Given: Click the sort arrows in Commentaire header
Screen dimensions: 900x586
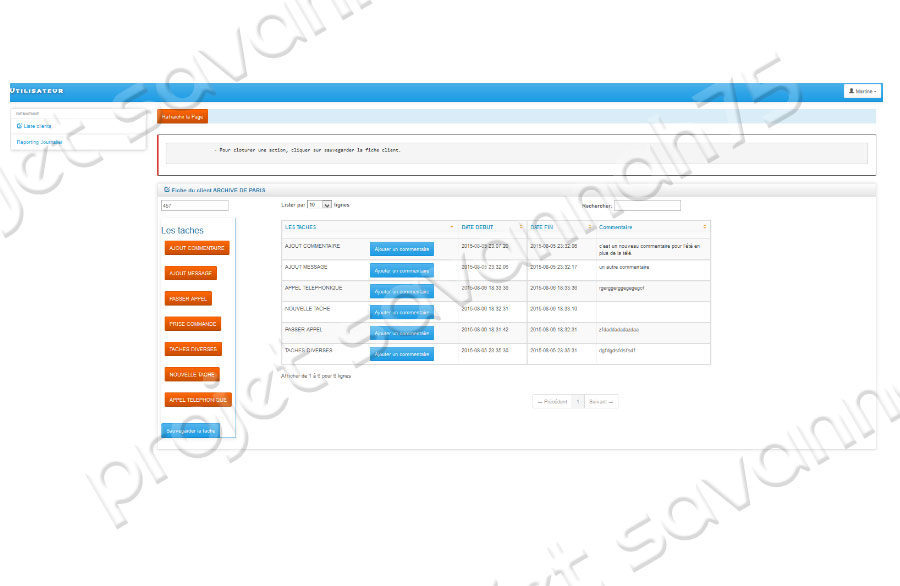Looking at the screenshot, I should pos(705,227).
